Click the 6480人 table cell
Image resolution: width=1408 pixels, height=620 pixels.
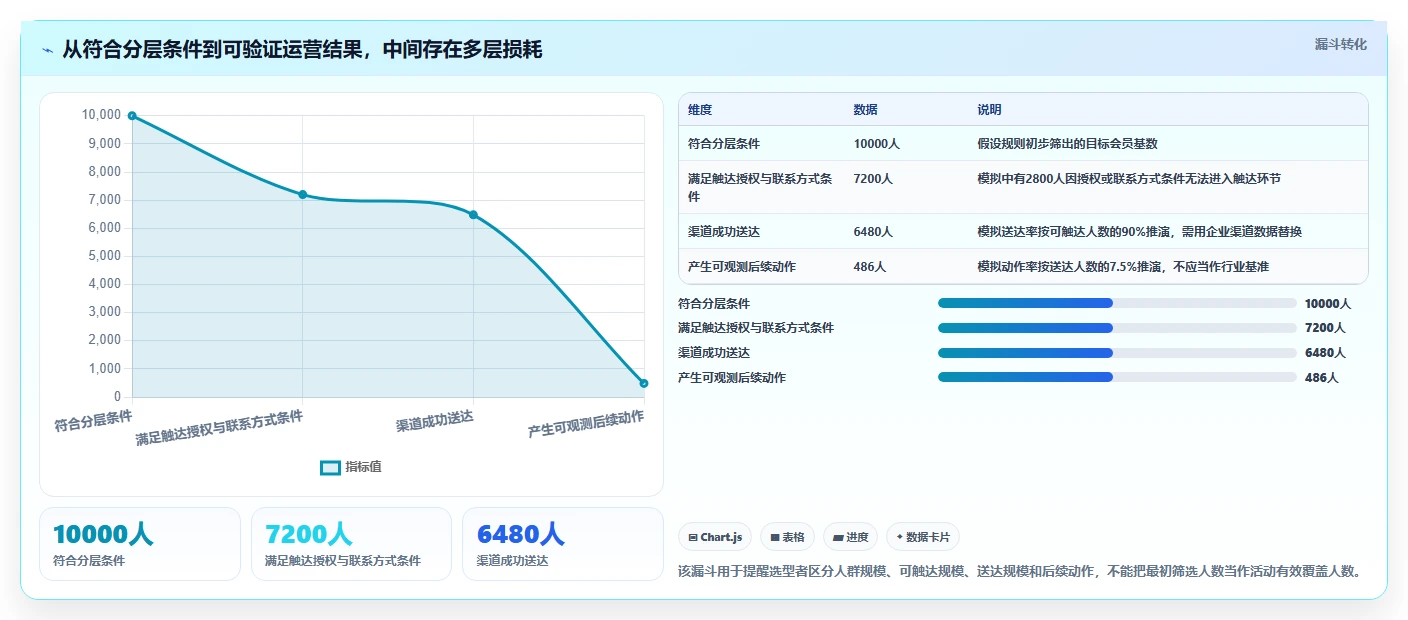click(x=873, y=232)
